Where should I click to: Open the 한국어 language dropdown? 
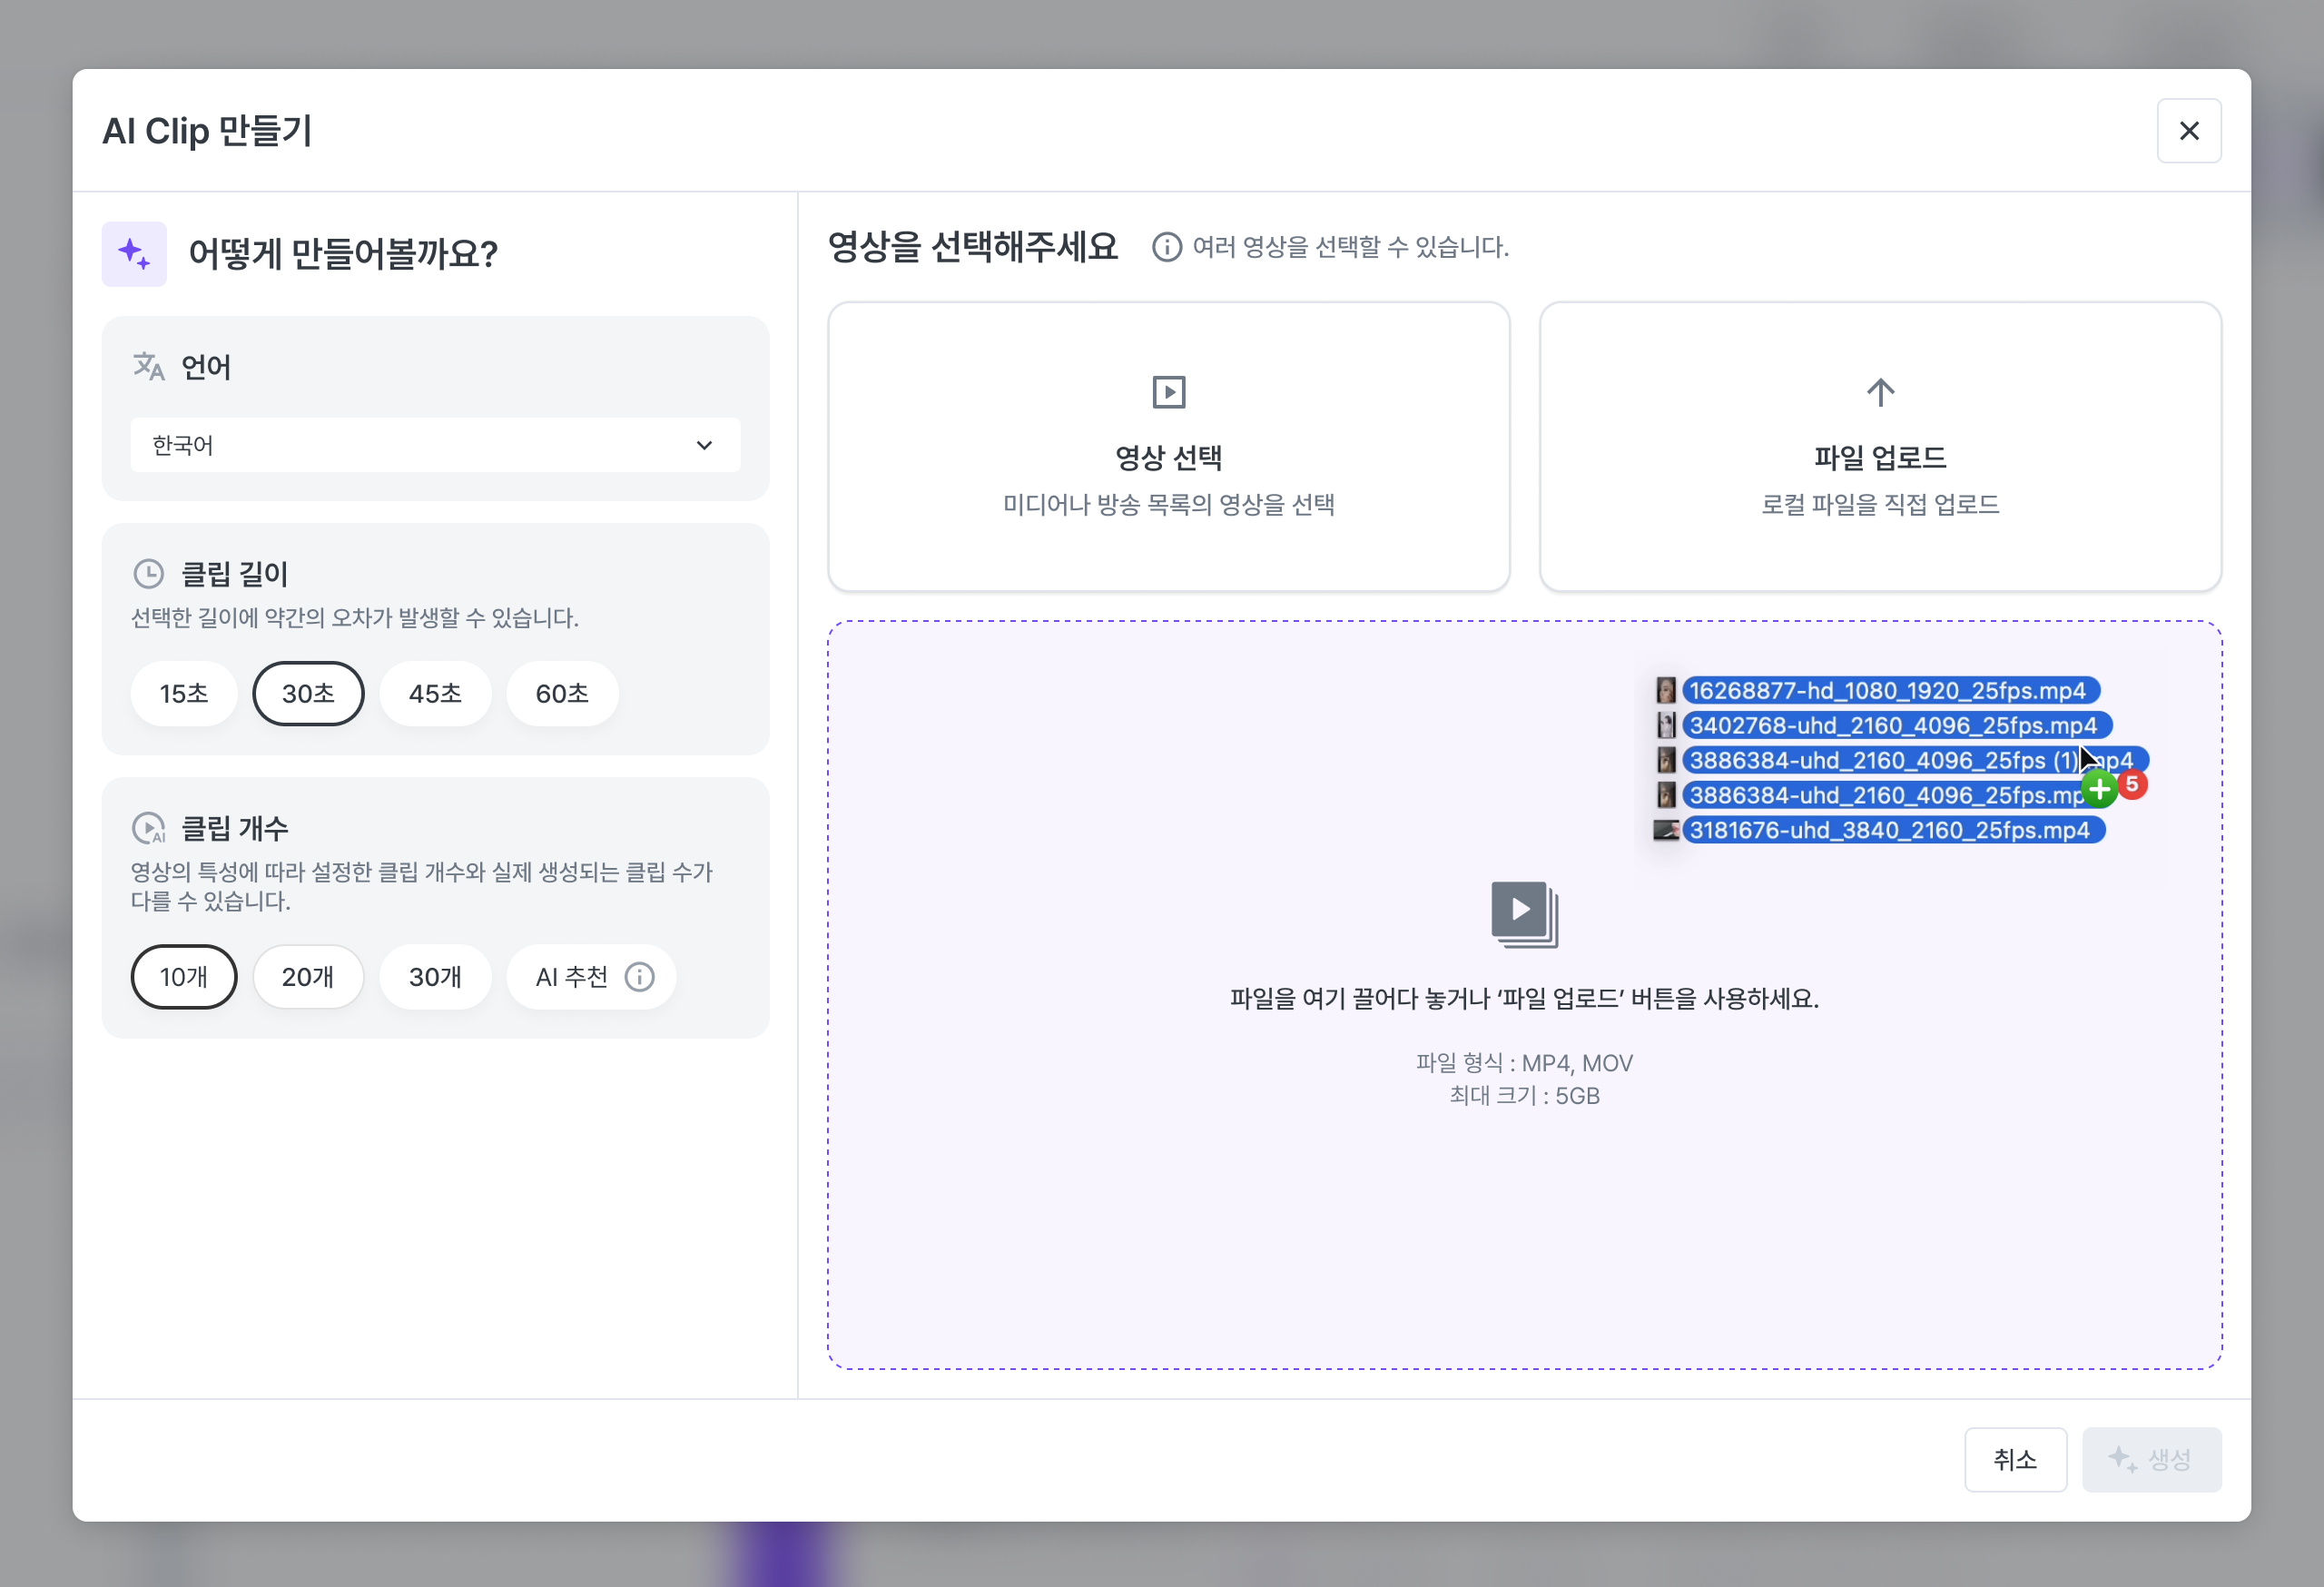[x=435, y=445]
